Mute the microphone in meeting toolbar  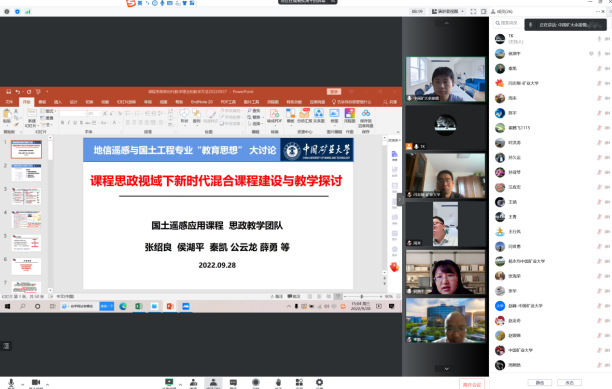coord(11,383)
